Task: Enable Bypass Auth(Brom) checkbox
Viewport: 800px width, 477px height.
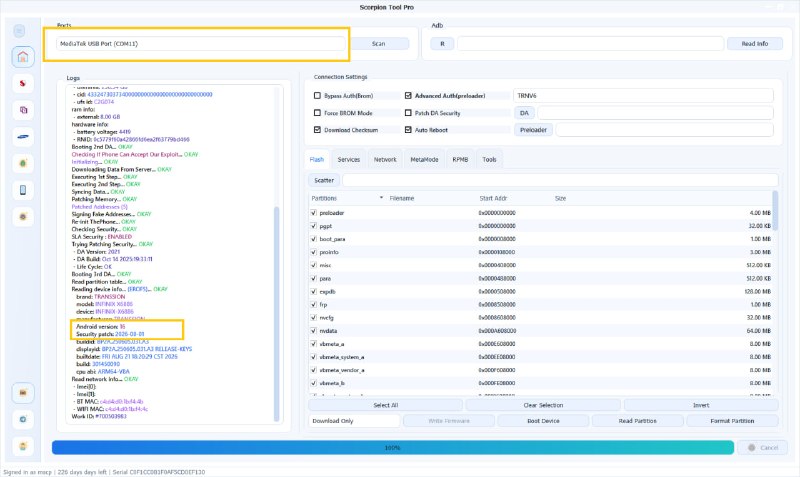Action: pos(317,95)
